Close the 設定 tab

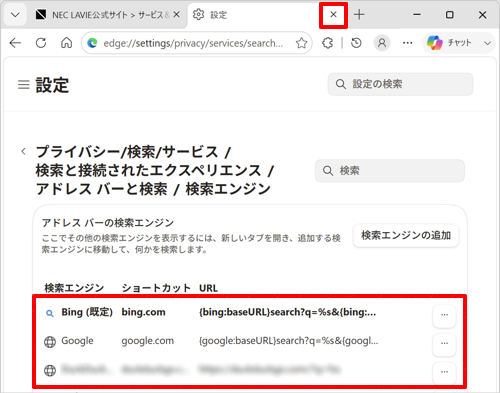click(333, 15)
